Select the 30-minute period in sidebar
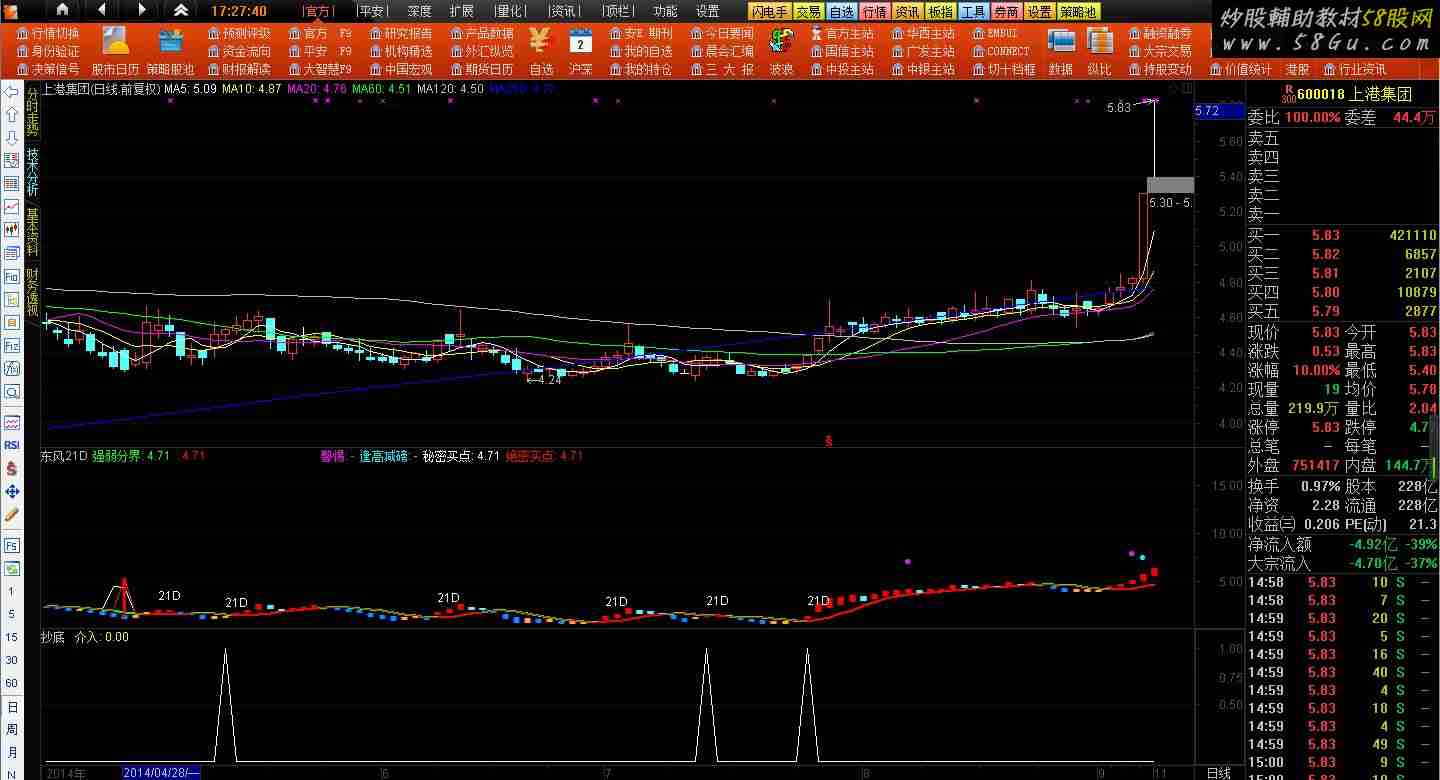This screenshot has width=1440, height=780. click(x=12, y=660)
